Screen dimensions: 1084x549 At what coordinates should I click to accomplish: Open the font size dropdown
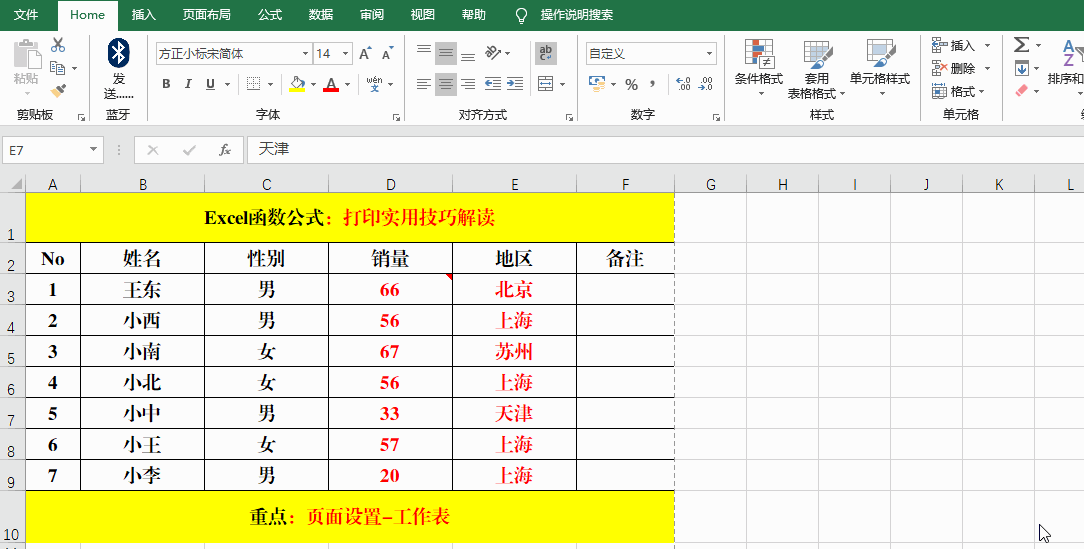click(x=345, y=54)
